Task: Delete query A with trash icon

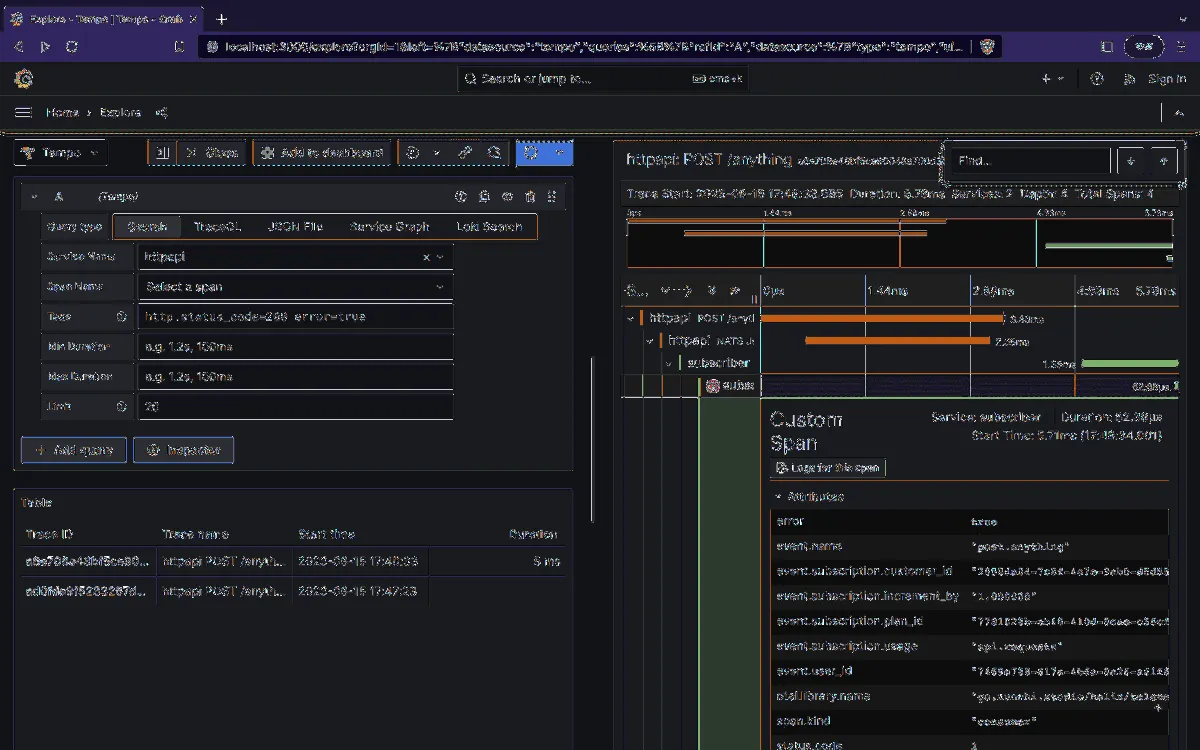Action: pyautogui.click(x=530, y=197)
